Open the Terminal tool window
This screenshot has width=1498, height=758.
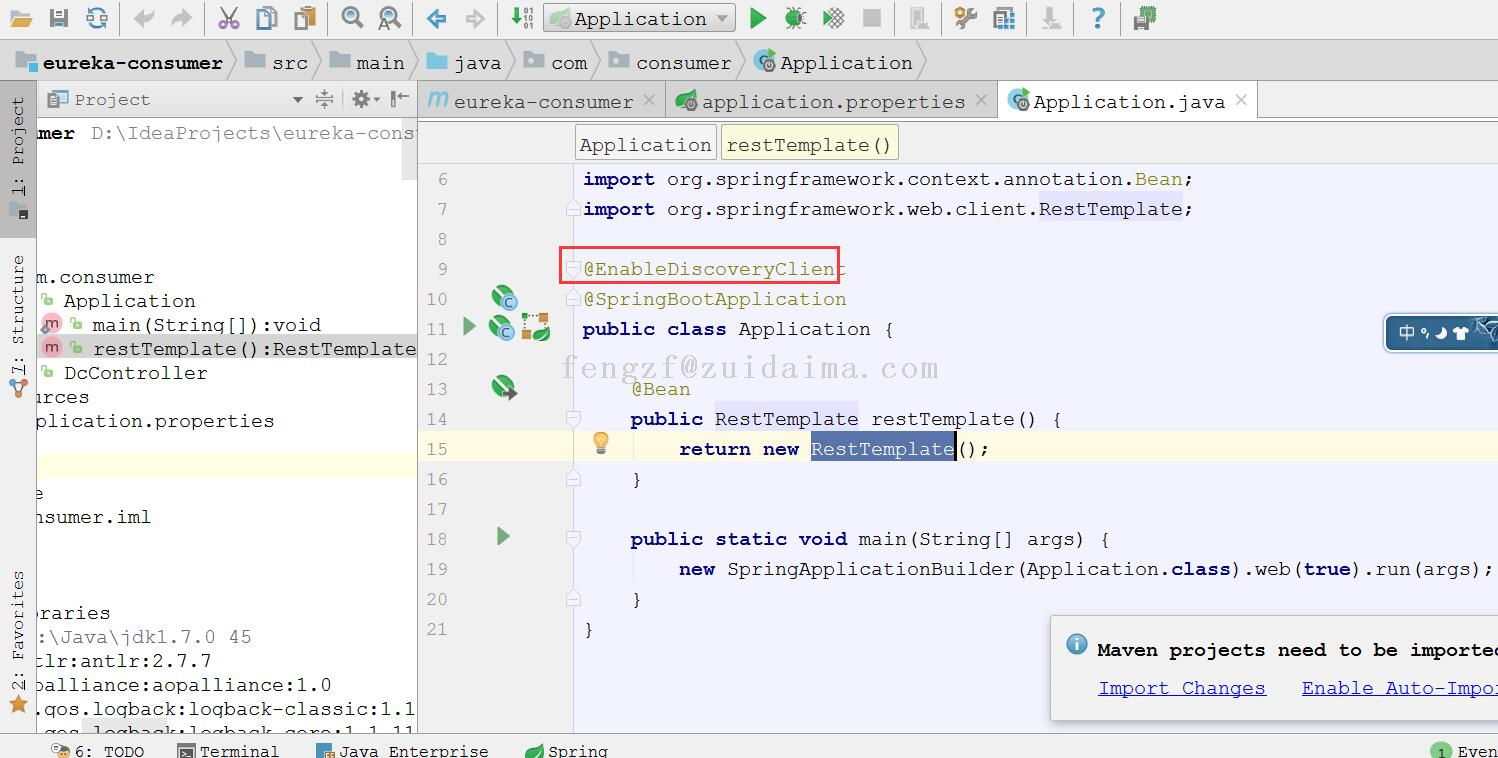[228, 750]
